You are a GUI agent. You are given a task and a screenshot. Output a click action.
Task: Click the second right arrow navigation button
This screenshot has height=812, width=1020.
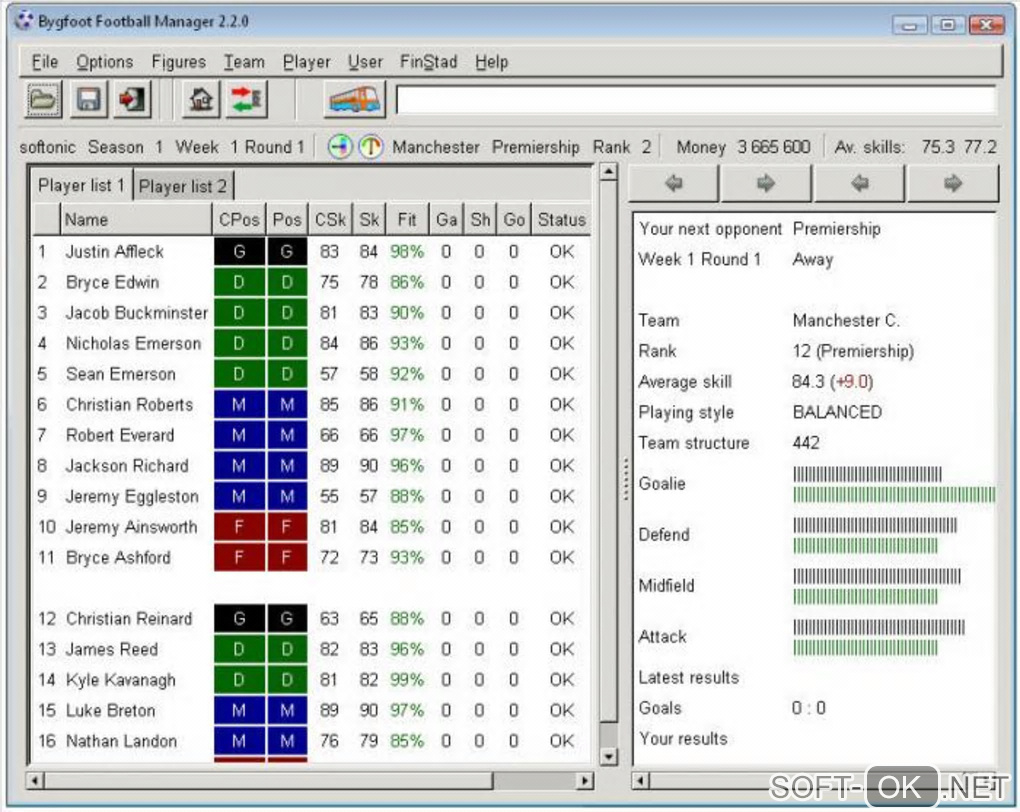coord(952,183)
